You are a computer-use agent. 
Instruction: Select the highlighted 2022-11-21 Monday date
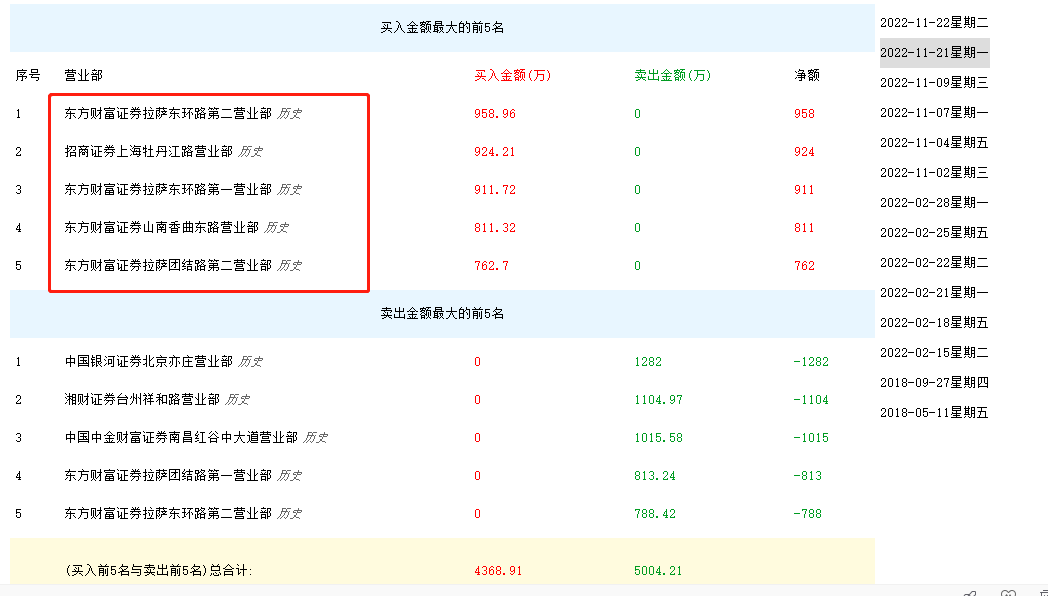click(x=934, y=53)
